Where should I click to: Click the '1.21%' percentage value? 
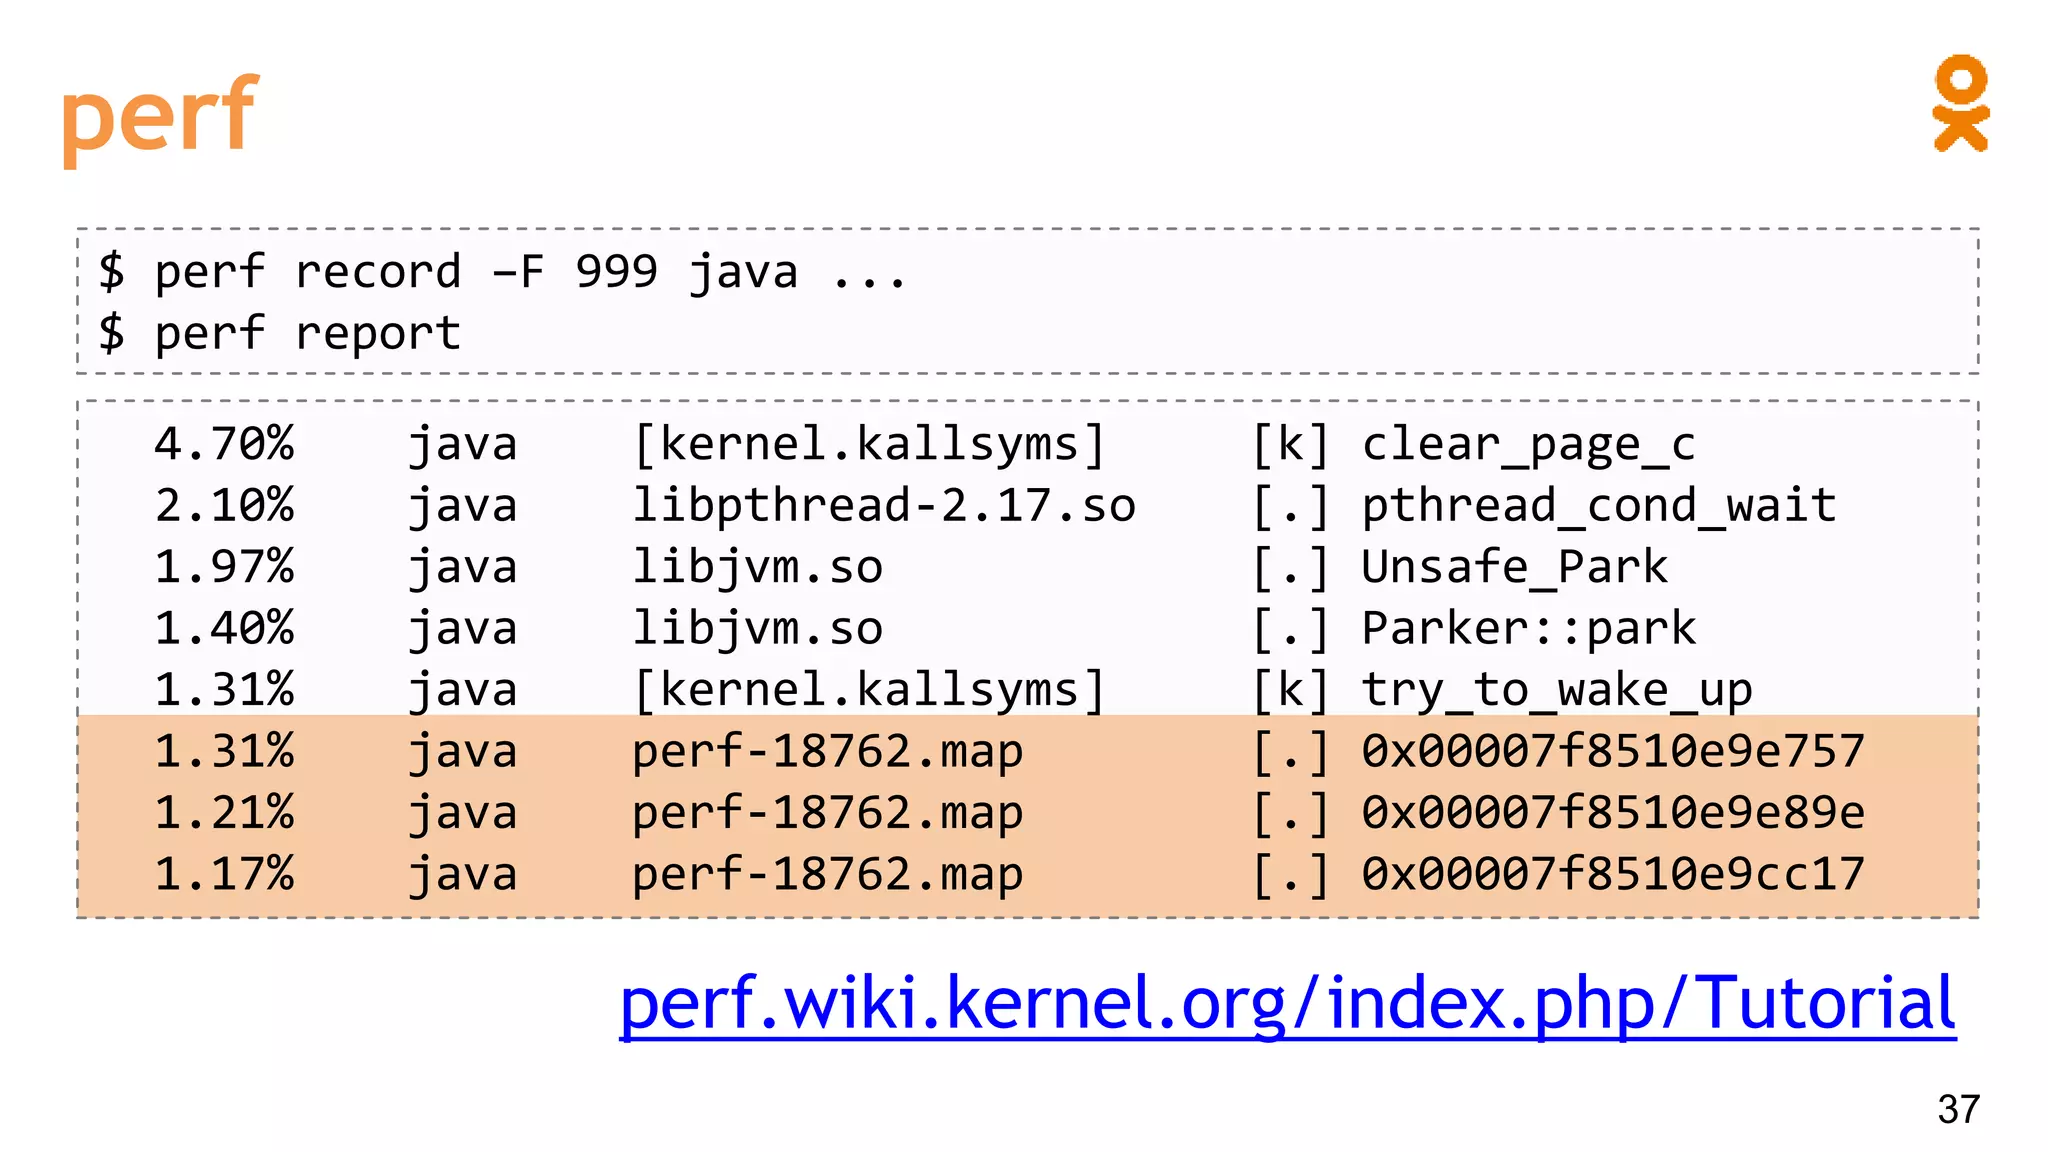224,813
